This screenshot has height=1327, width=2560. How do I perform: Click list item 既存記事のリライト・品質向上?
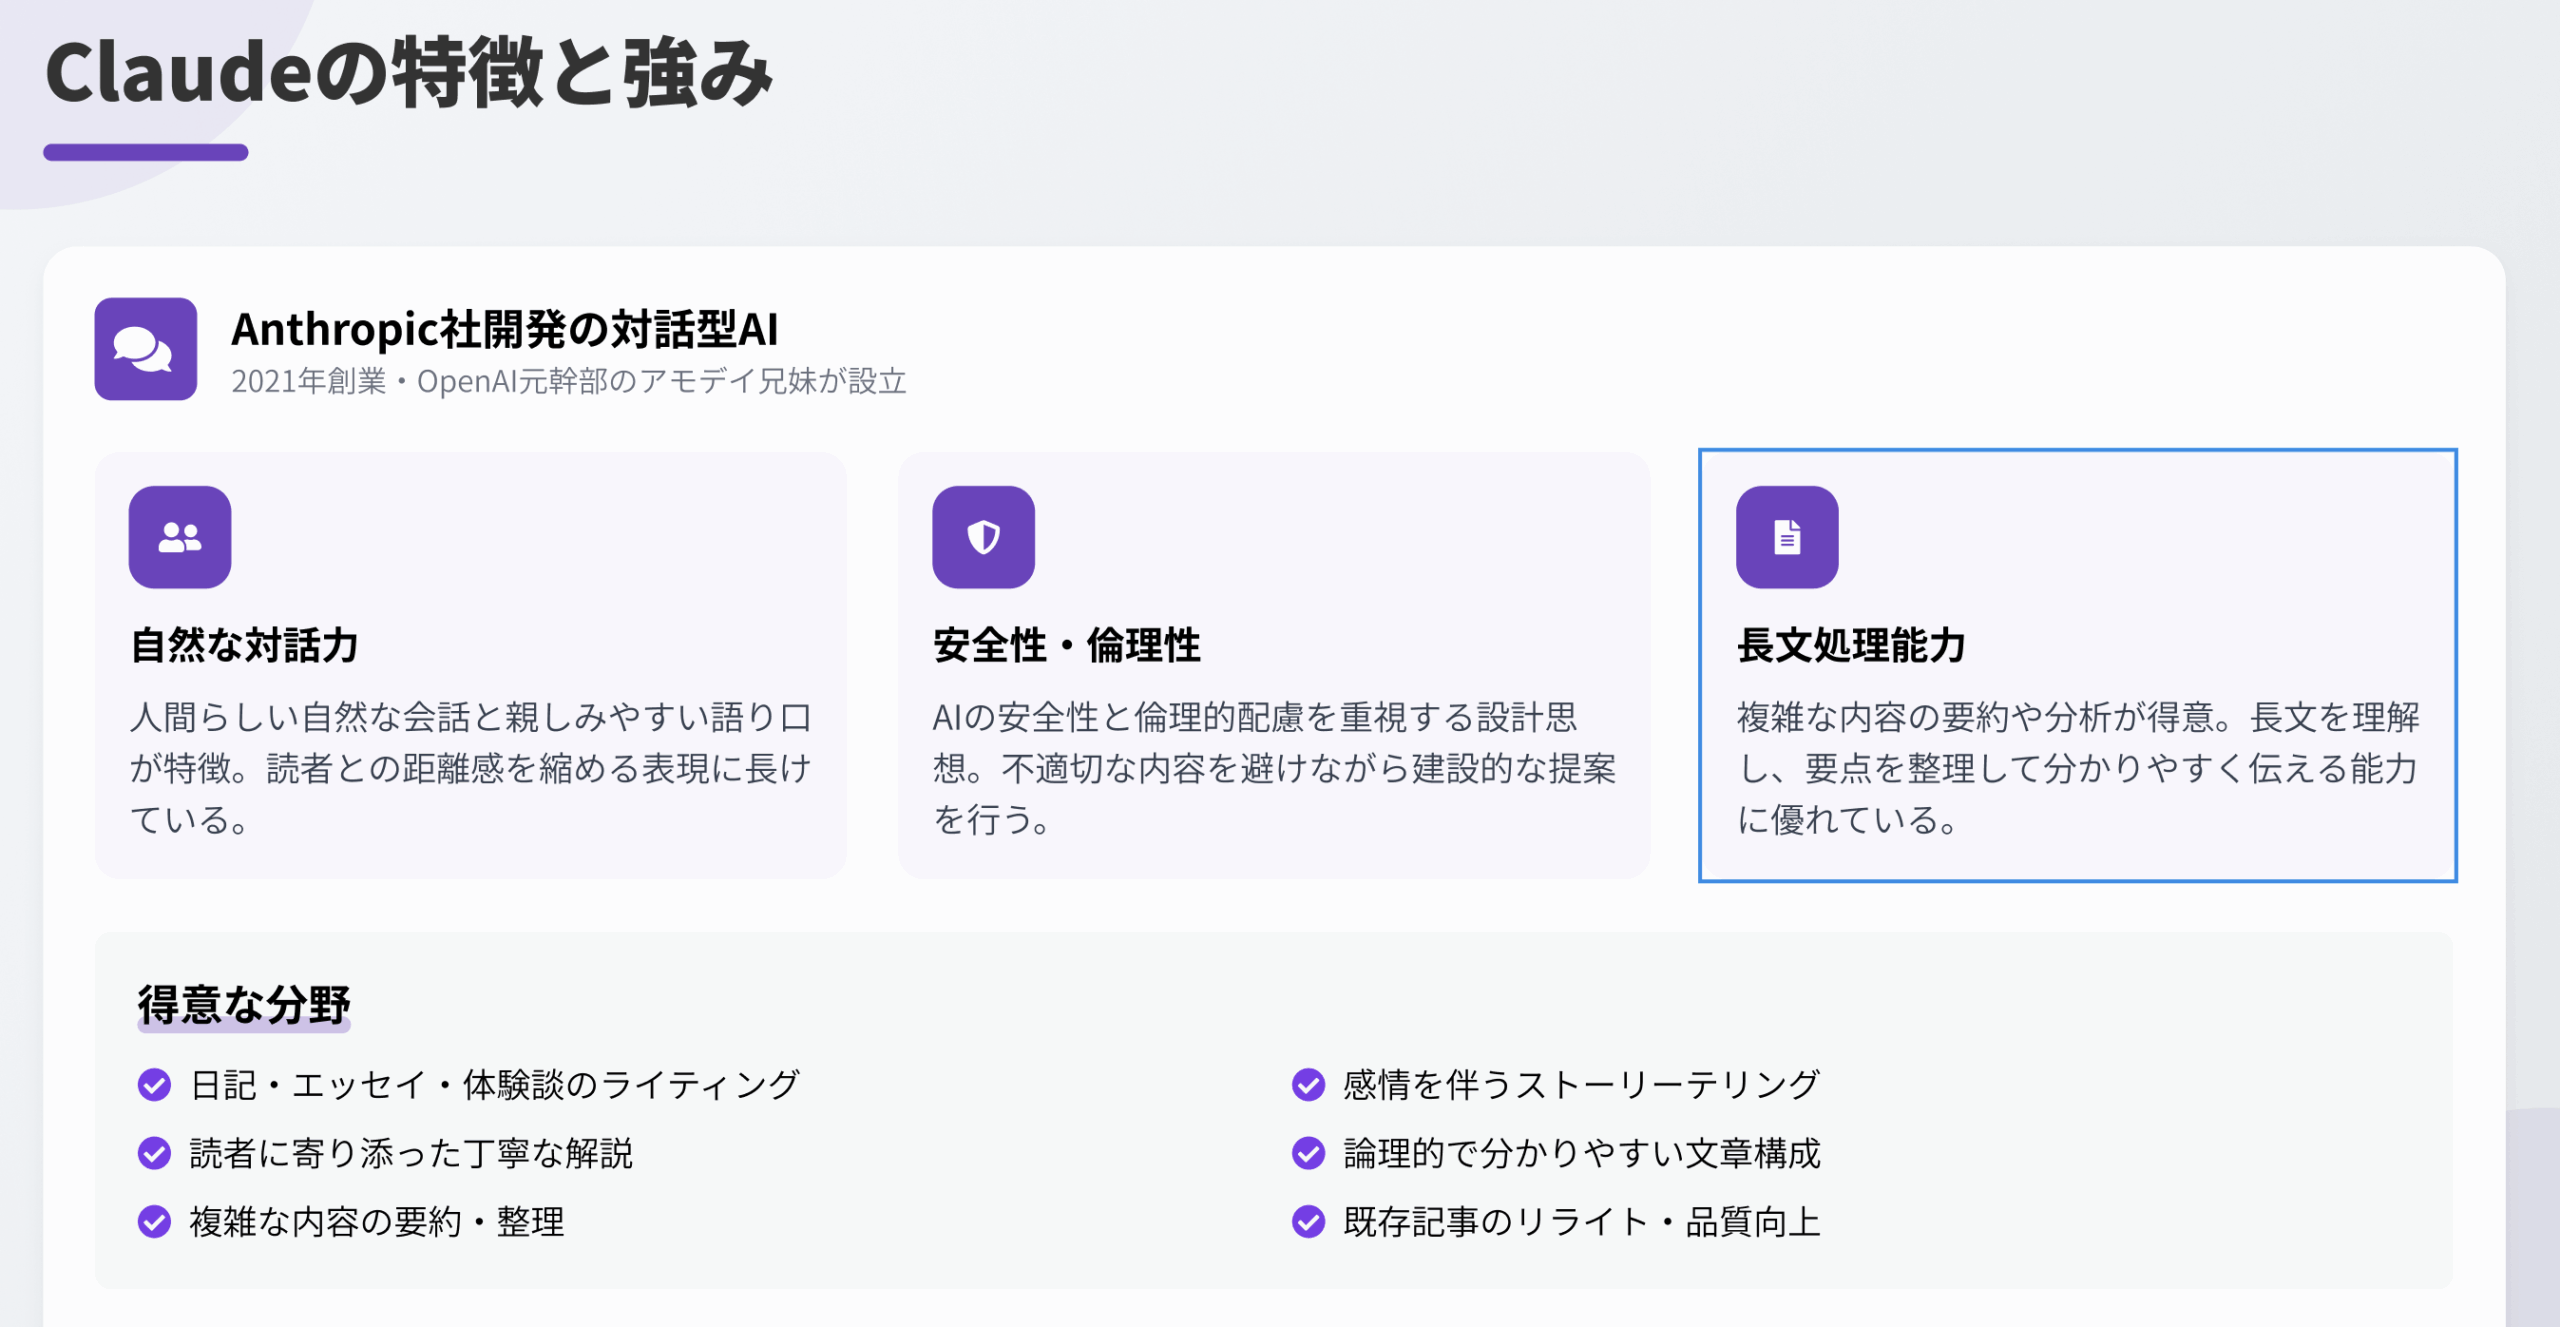pyautogui.click(x=1582, y=1221)
